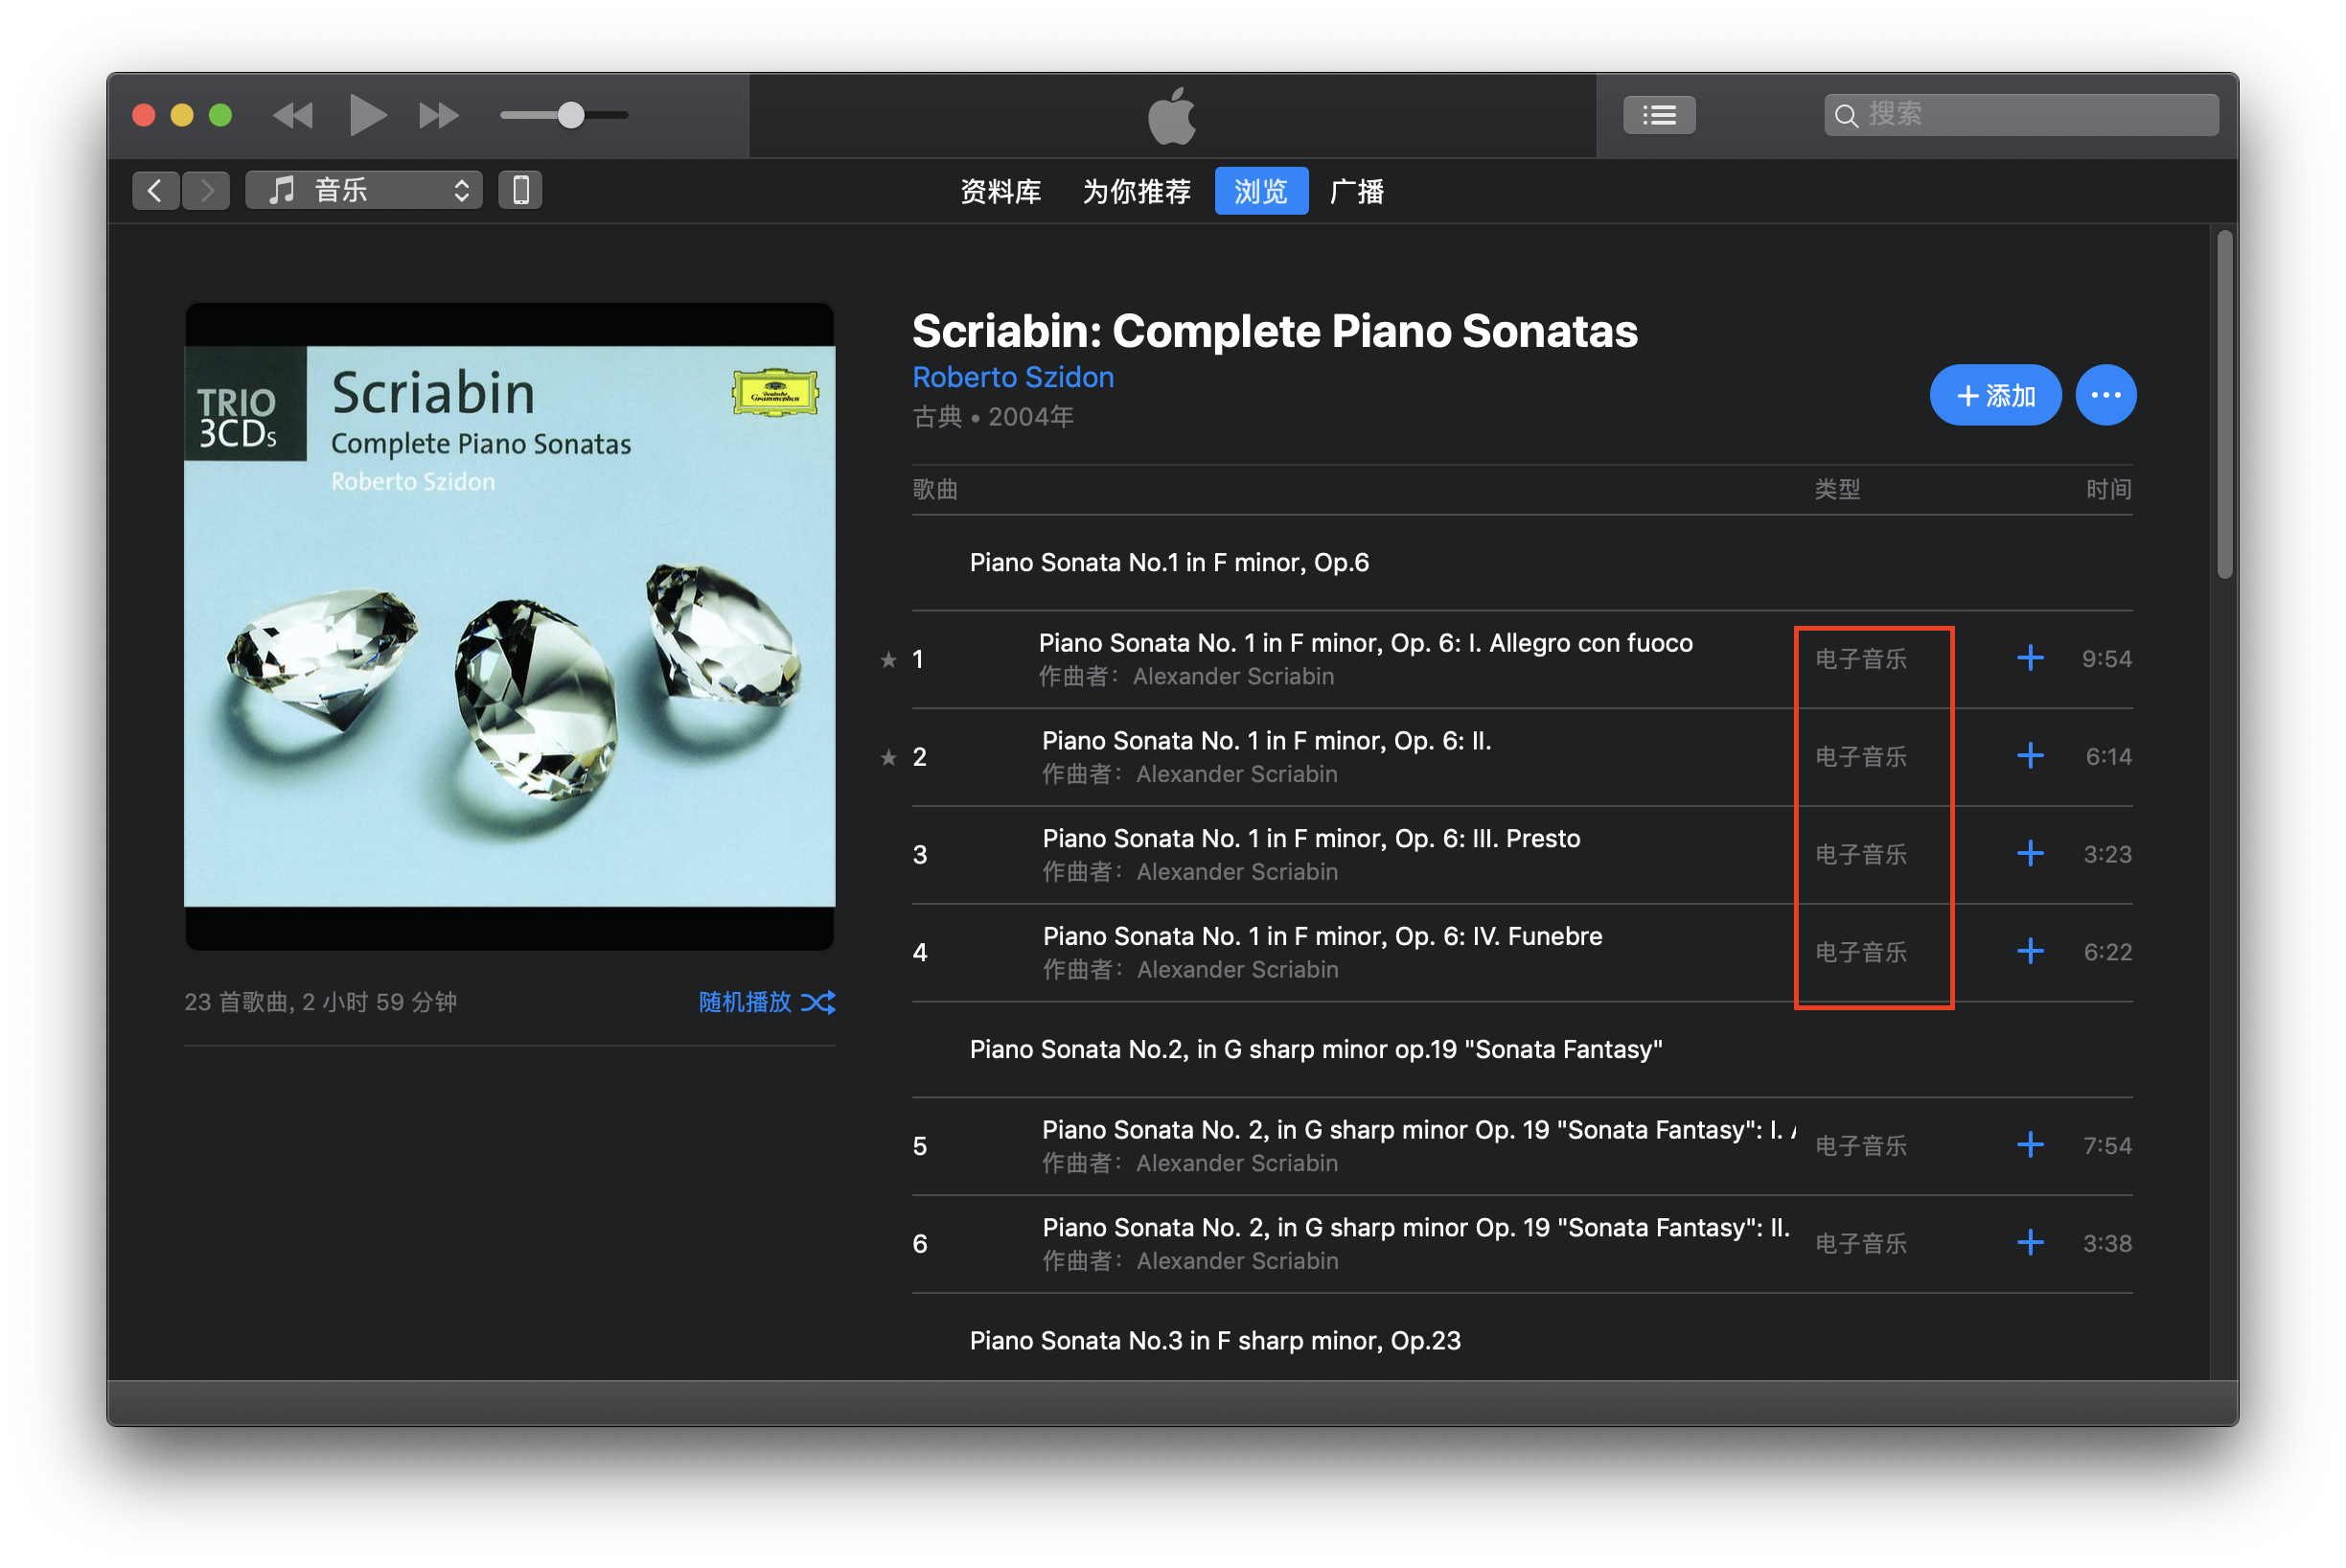The height and width of the screenshot is (1568, 2346).
Task: Add track 5 Sonata Fantasy I with plus
Action: point(2030,1146)
